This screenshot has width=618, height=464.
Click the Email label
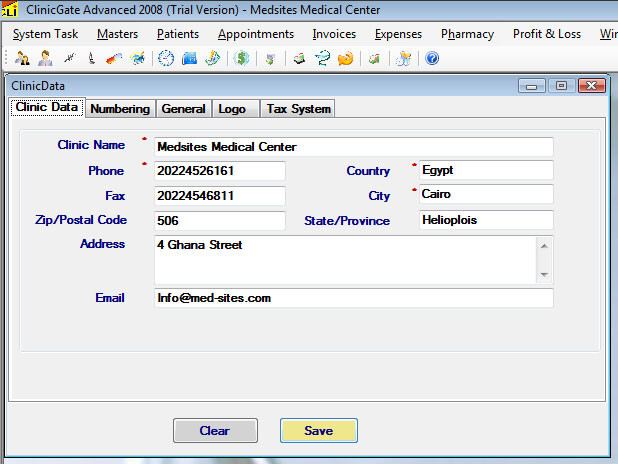pos(110,298)
